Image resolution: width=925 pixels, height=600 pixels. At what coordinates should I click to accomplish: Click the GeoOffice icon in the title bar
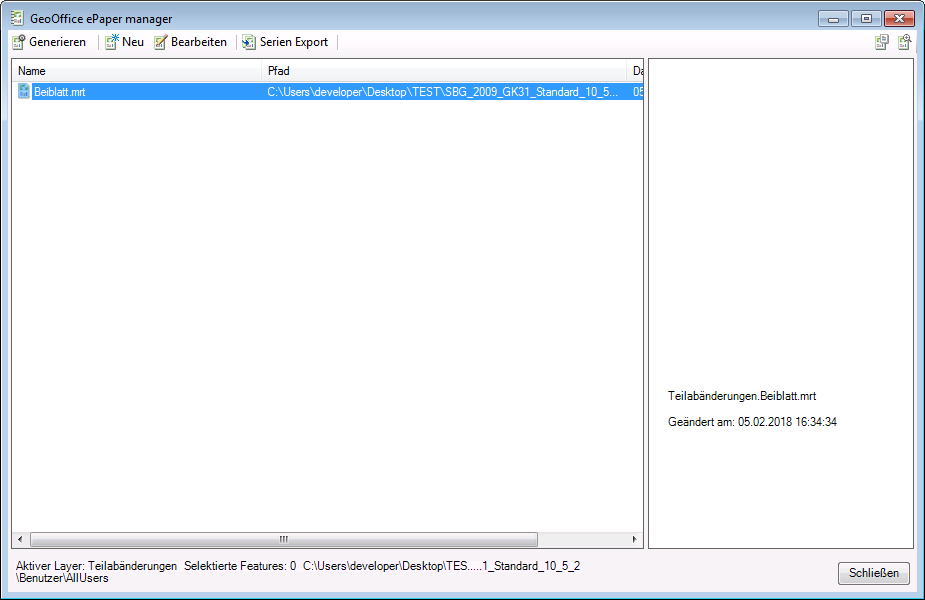(15, 17)
